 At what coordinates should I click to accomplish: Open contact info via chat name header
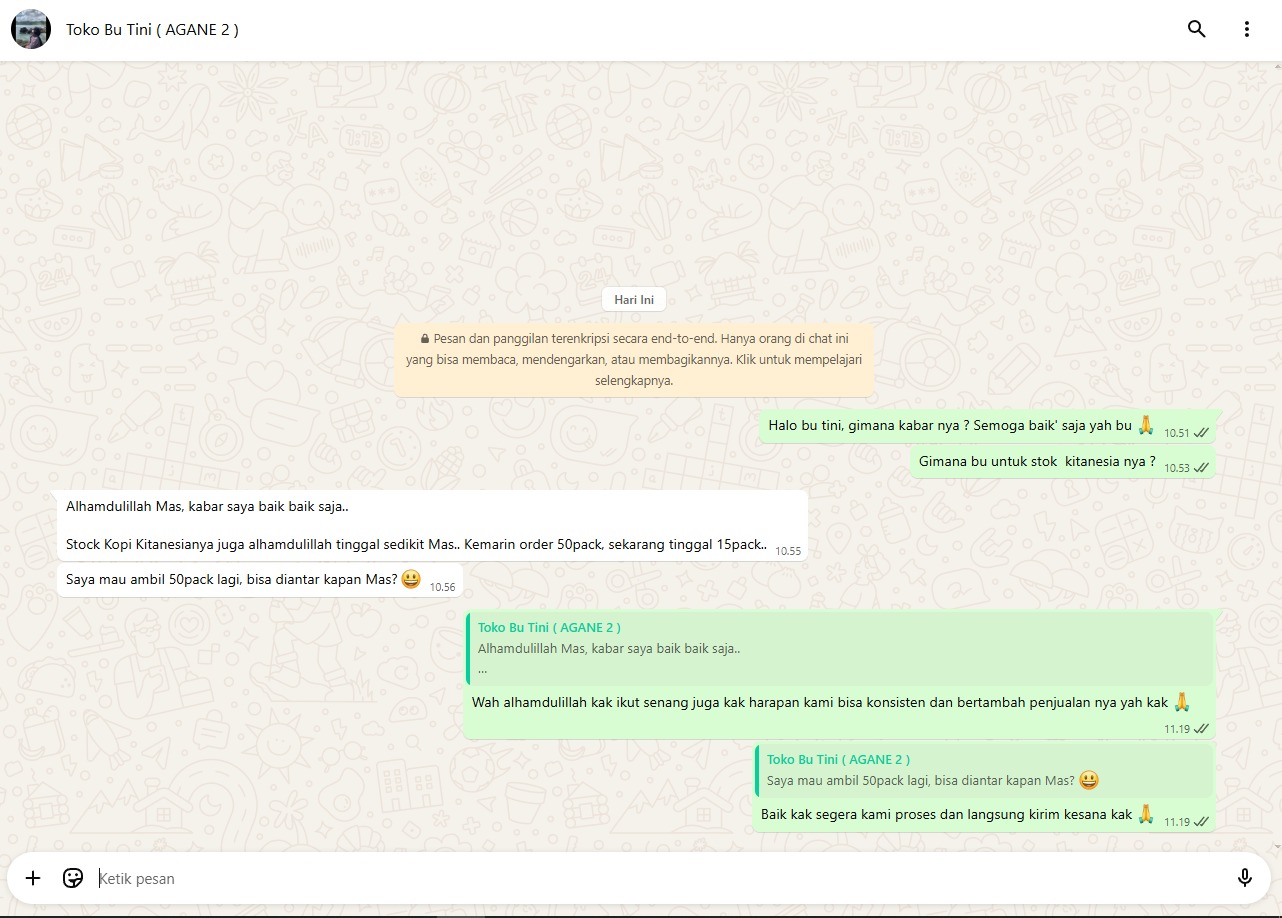pyautogui.click(x=152, y=29)
